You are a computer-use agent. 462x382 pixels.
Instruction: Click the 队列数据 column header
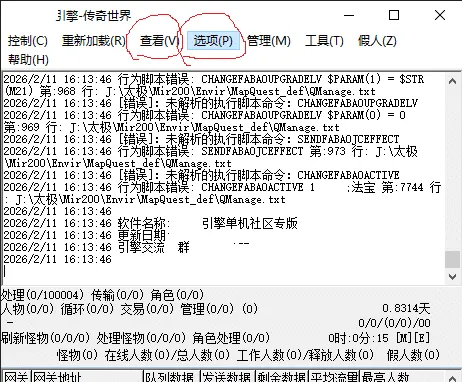[x=171, y=377]
